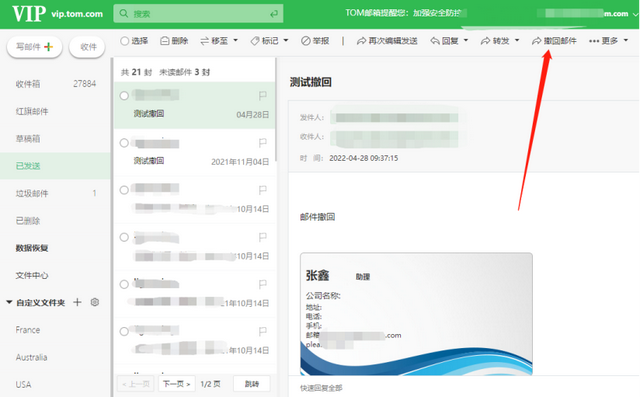This screenshot has width=640, height=397.
Task: Toggle the select (选择) circle in toolbar
Action: click(124, 41)
